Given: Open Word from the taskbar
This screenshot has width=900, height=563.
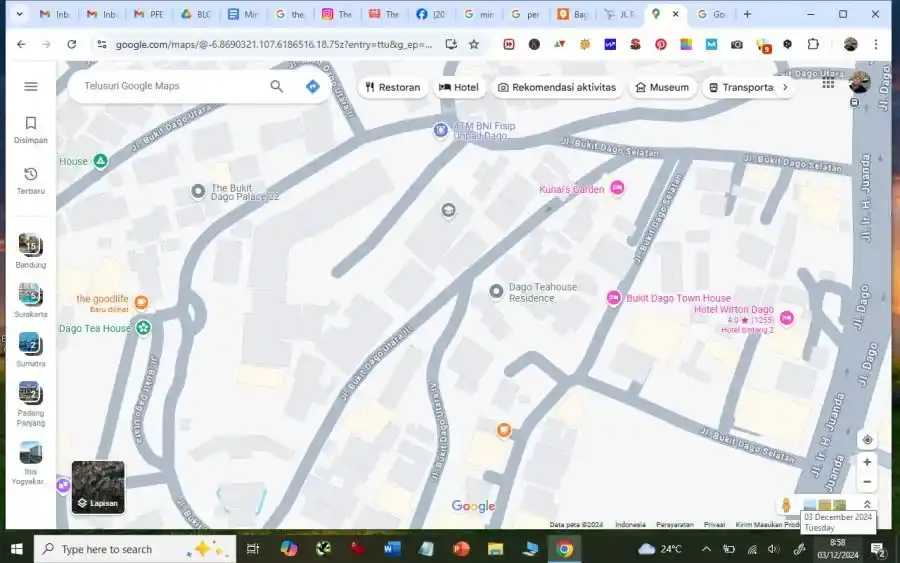Looking at the screenshot, I should click(x=392, y=549).
